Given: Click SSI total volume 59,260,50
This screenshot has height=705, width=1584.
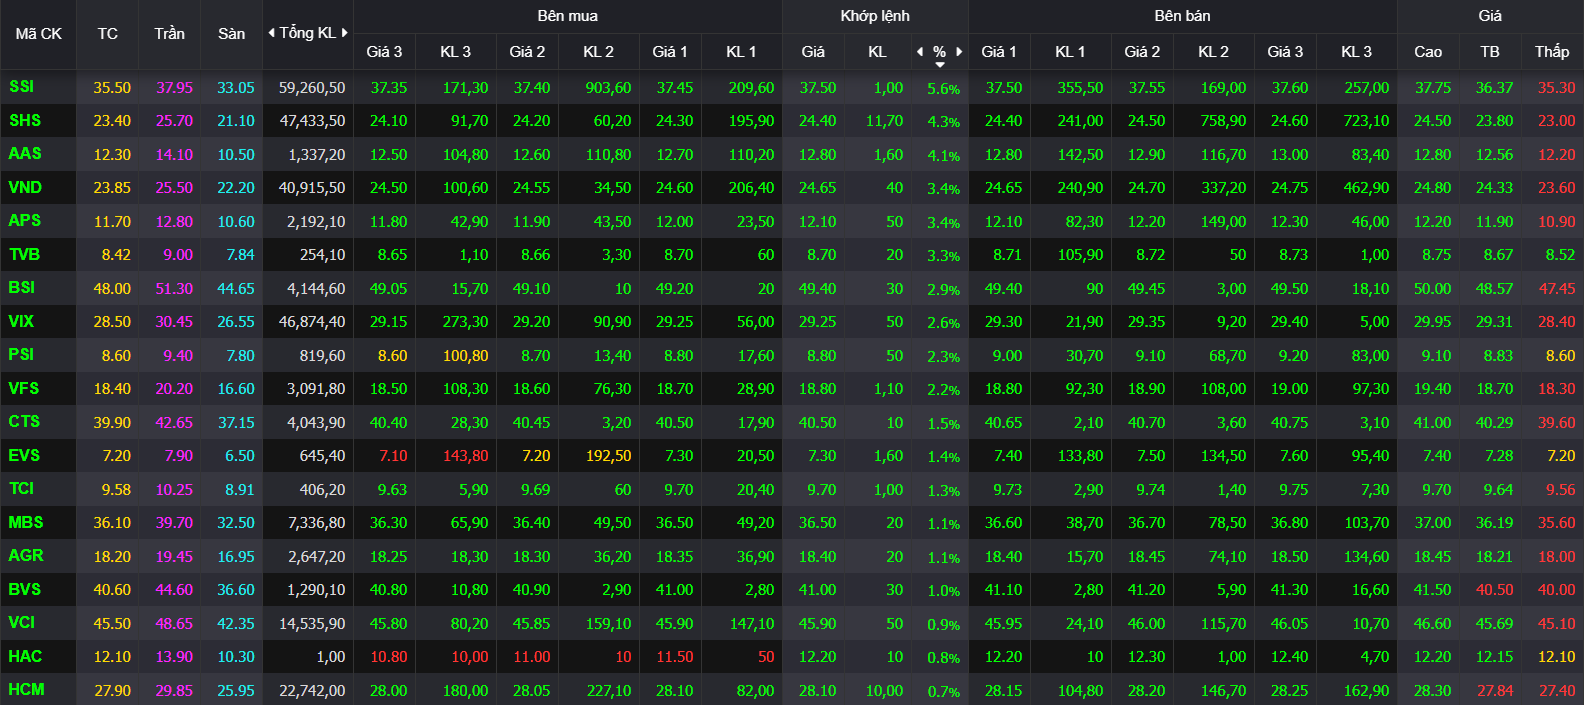Looking at the screenshot, I should pos(312,88).
